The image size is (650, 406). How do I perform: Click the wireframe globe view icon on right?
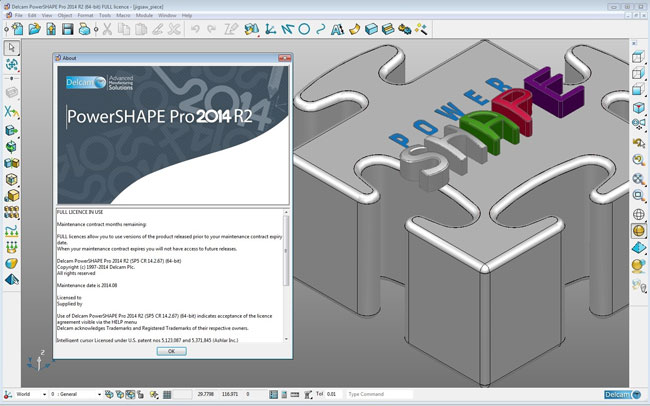coord(638,214)
